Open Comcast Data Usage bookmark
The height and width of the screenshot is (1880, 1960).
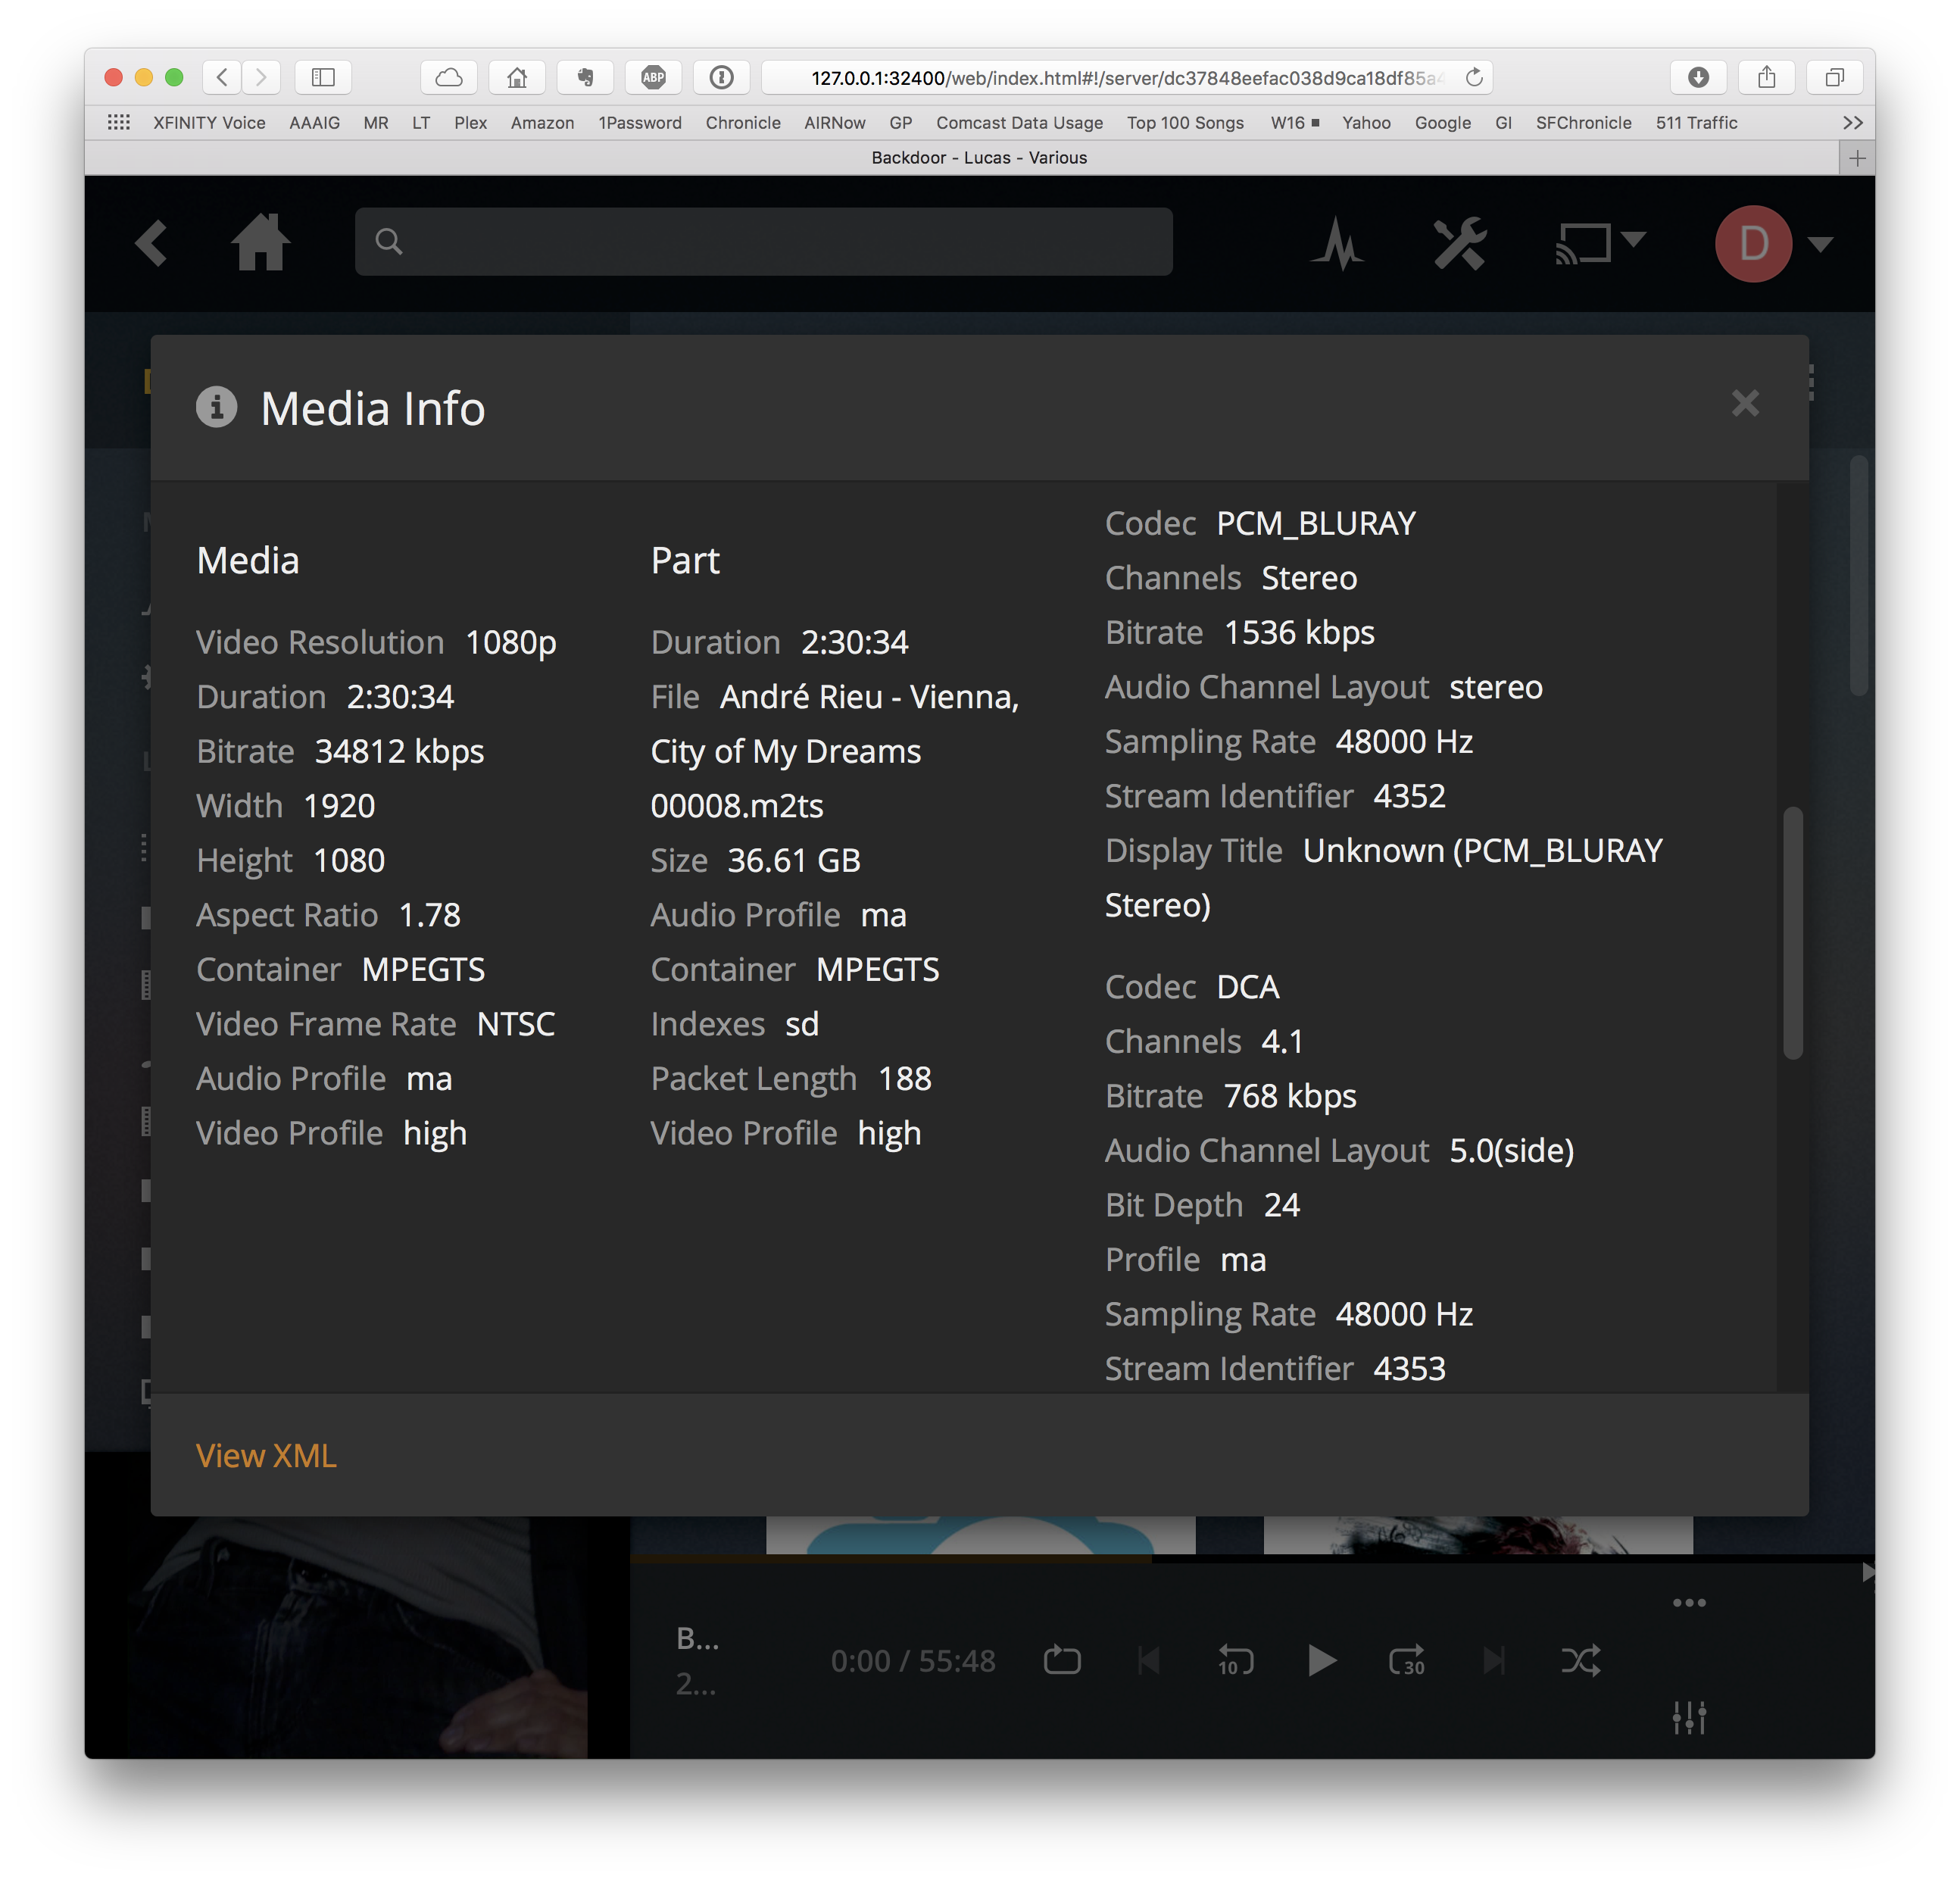coord(1019,122)
